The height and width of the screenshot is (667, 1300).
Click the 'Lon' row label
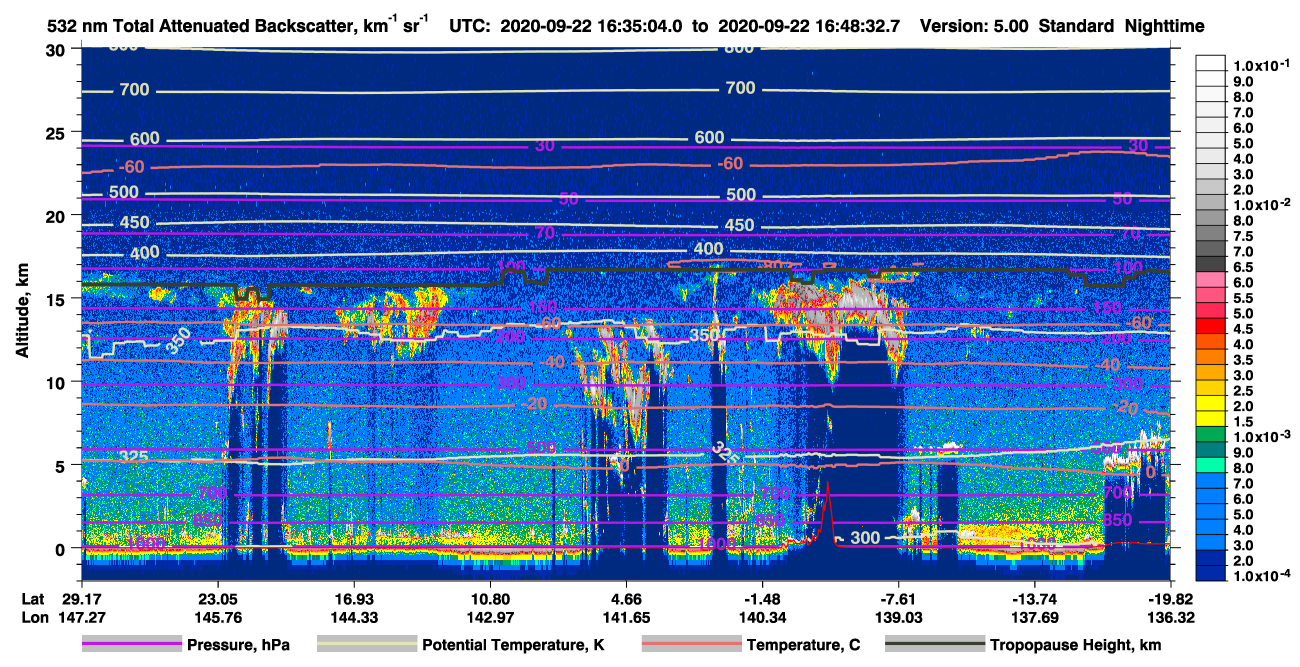pyautogui.click(x=34, y=617)
